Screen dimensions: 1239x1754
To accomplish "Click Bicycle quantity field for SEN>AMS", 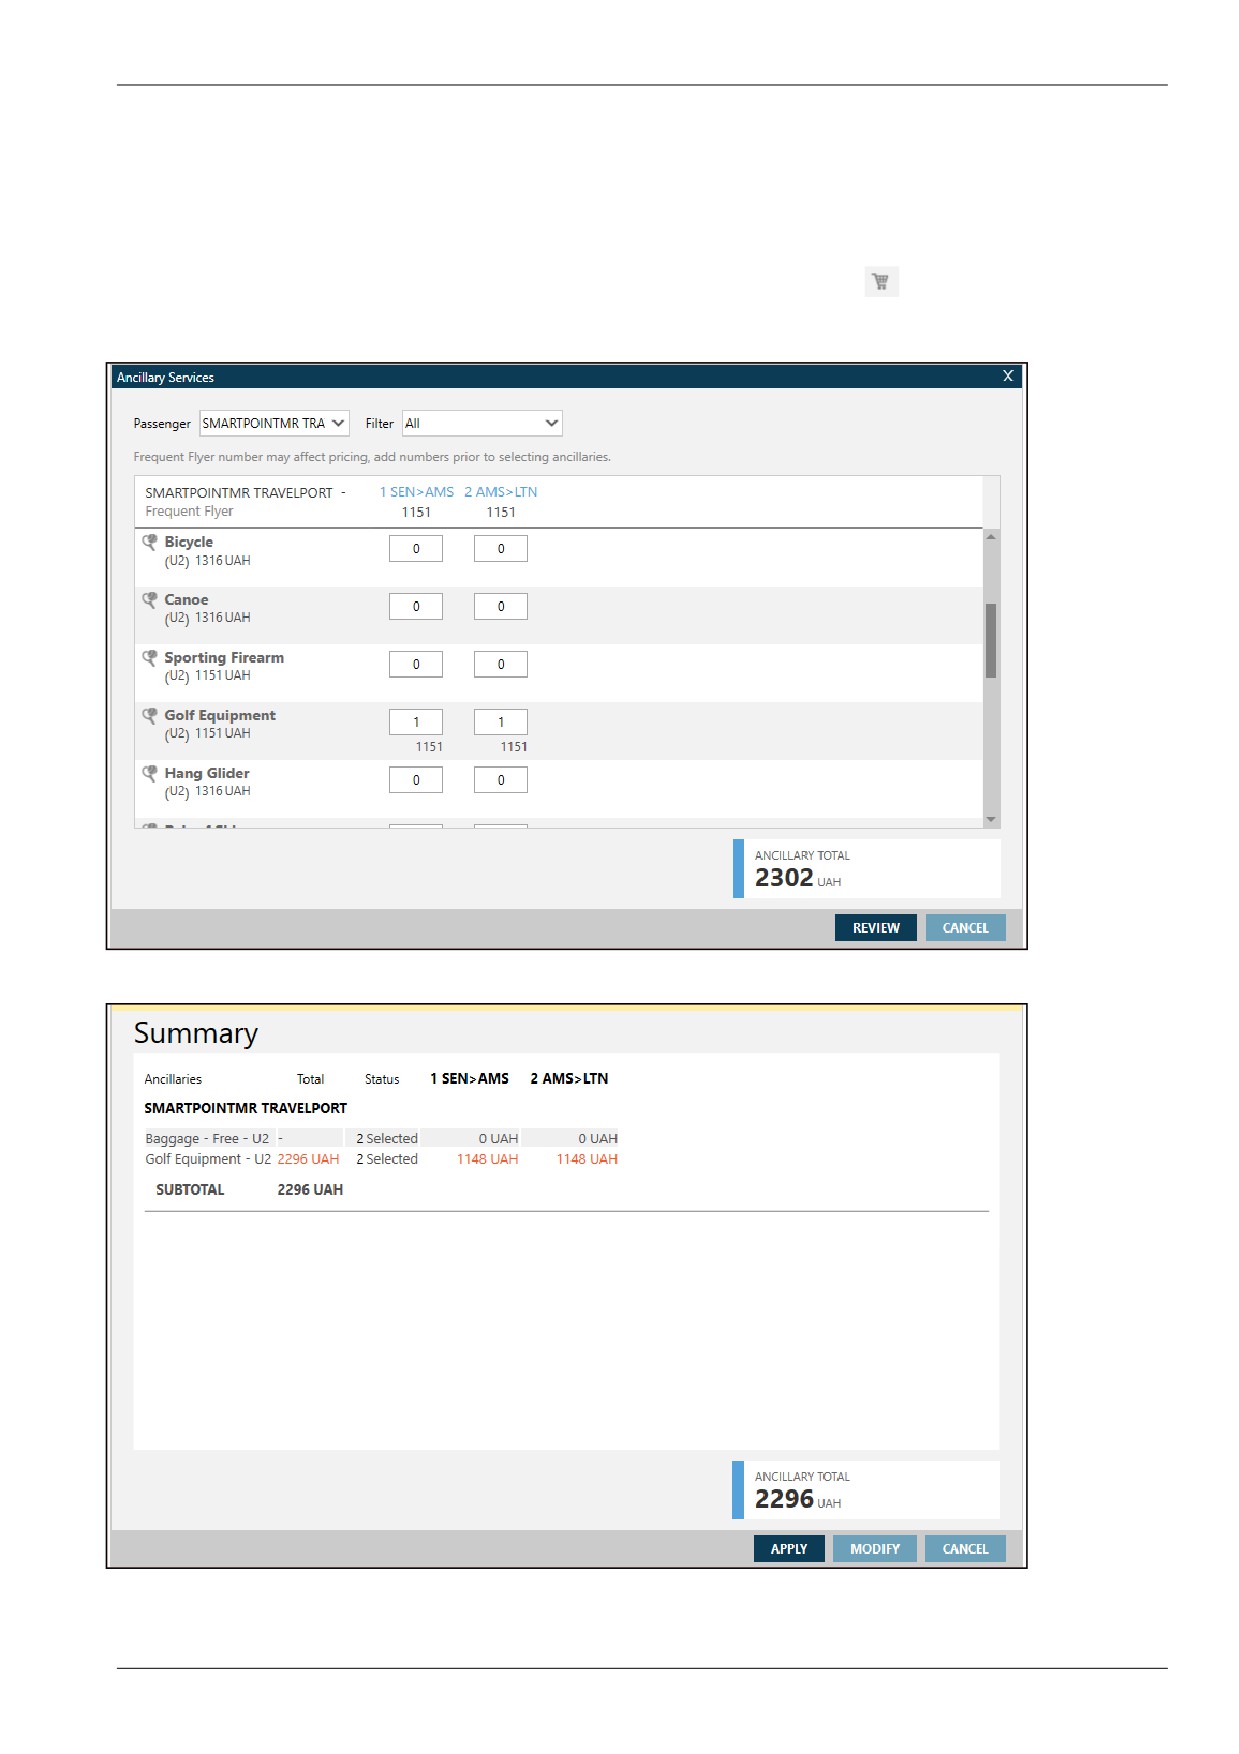I will pyautogui.click(x=416, y=549).
